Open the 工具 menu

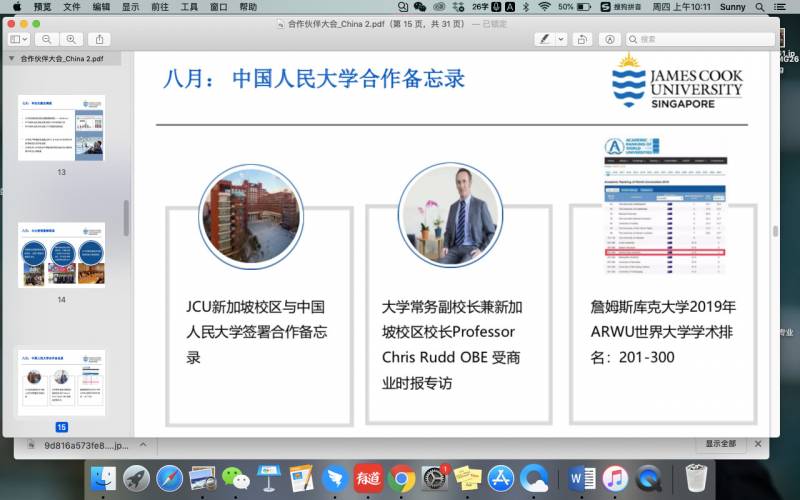(189, 6)
